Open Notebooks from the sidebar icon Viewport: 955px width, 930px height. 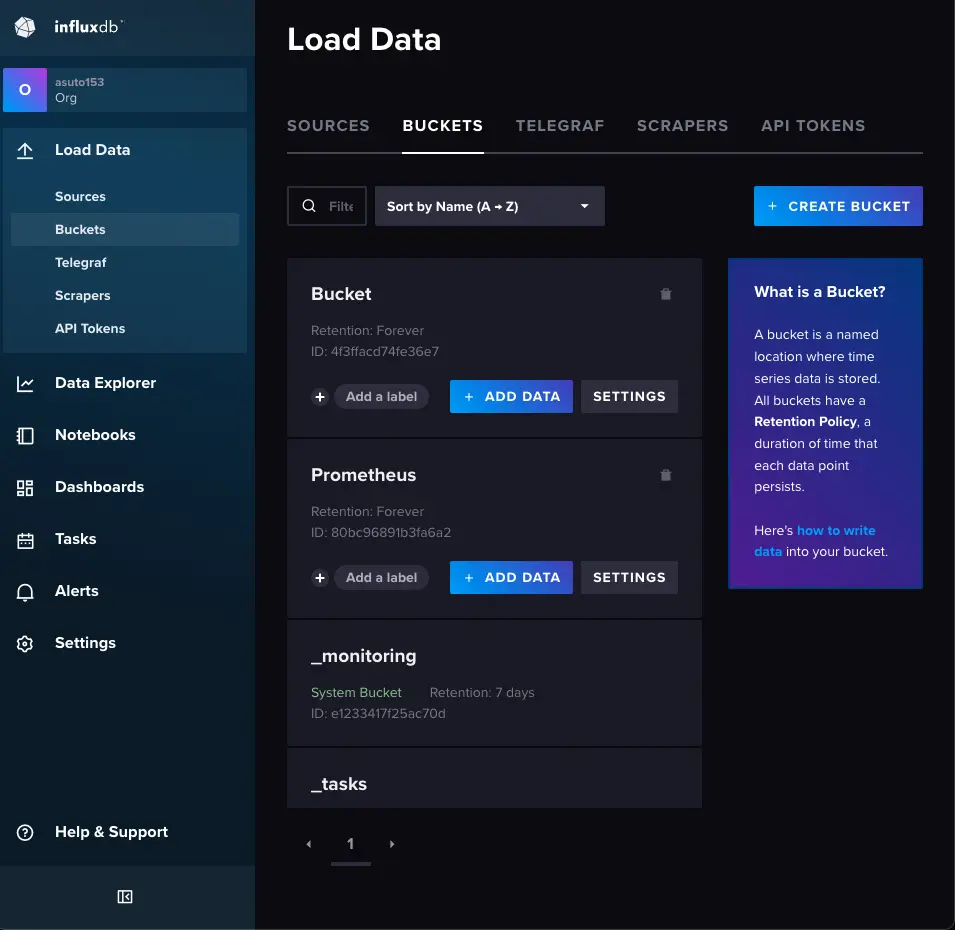pos(24,434)
